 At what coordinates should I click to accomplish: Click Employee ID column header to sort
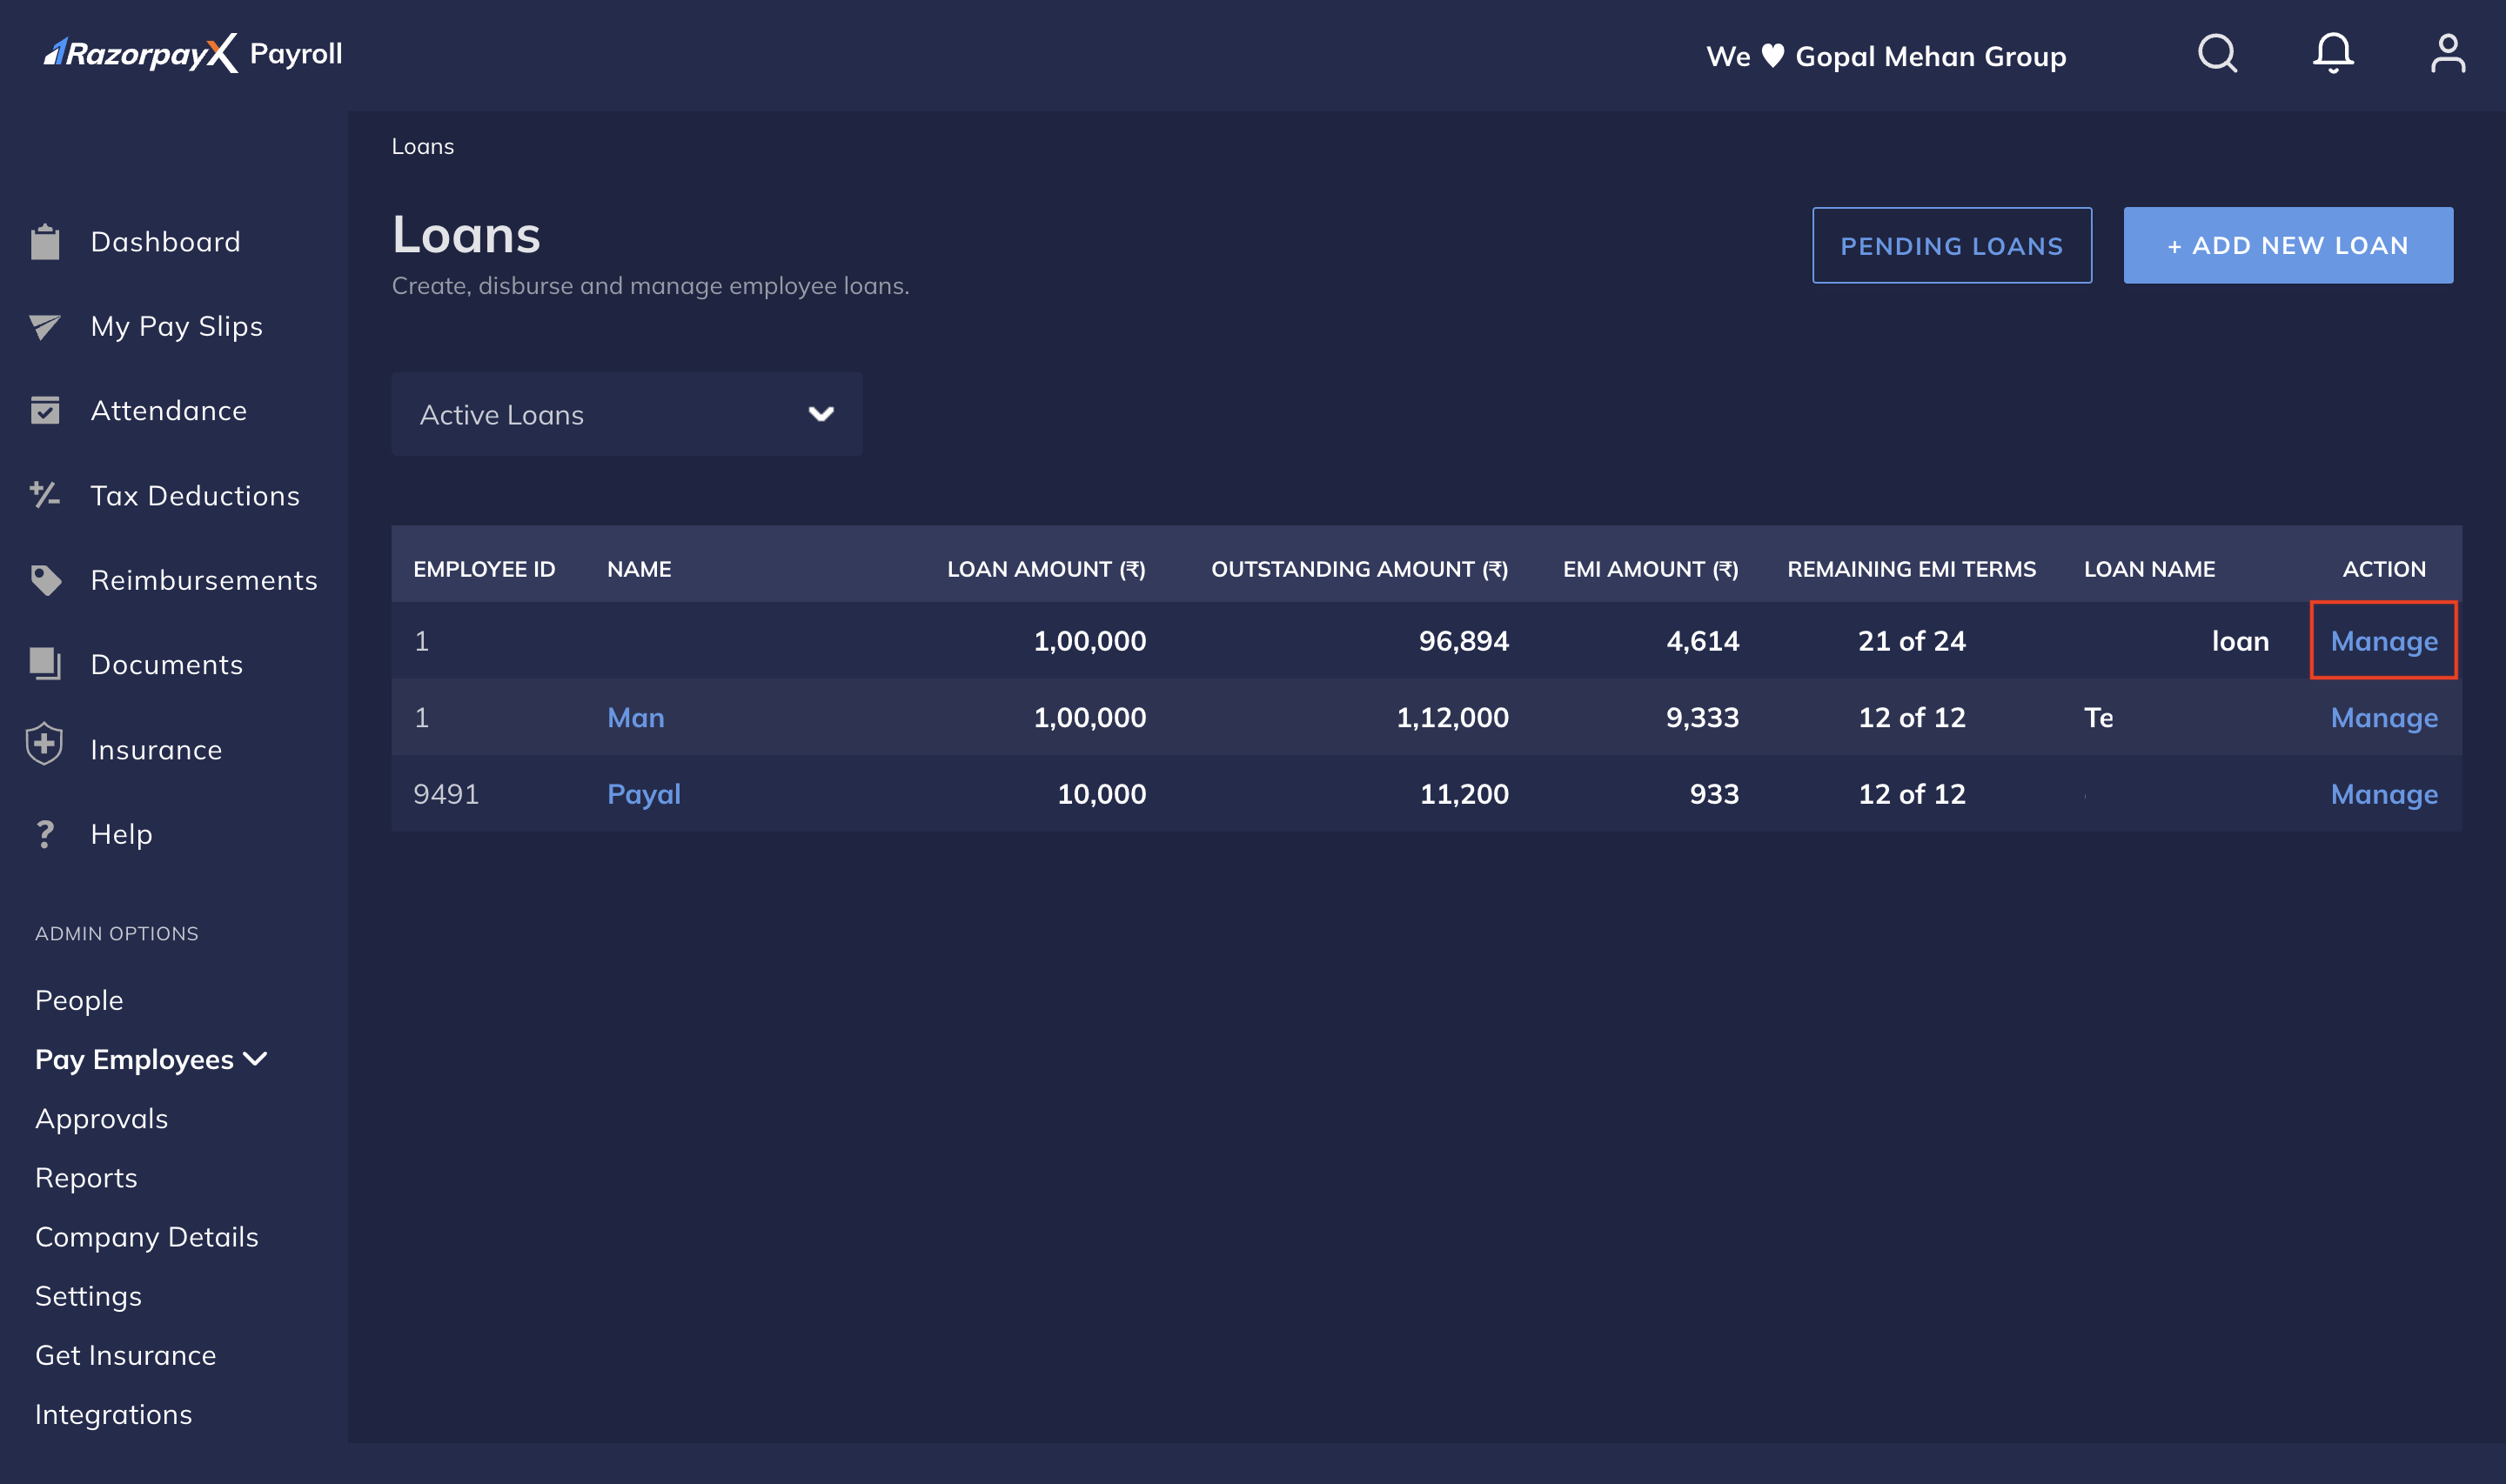coord(485,567)
